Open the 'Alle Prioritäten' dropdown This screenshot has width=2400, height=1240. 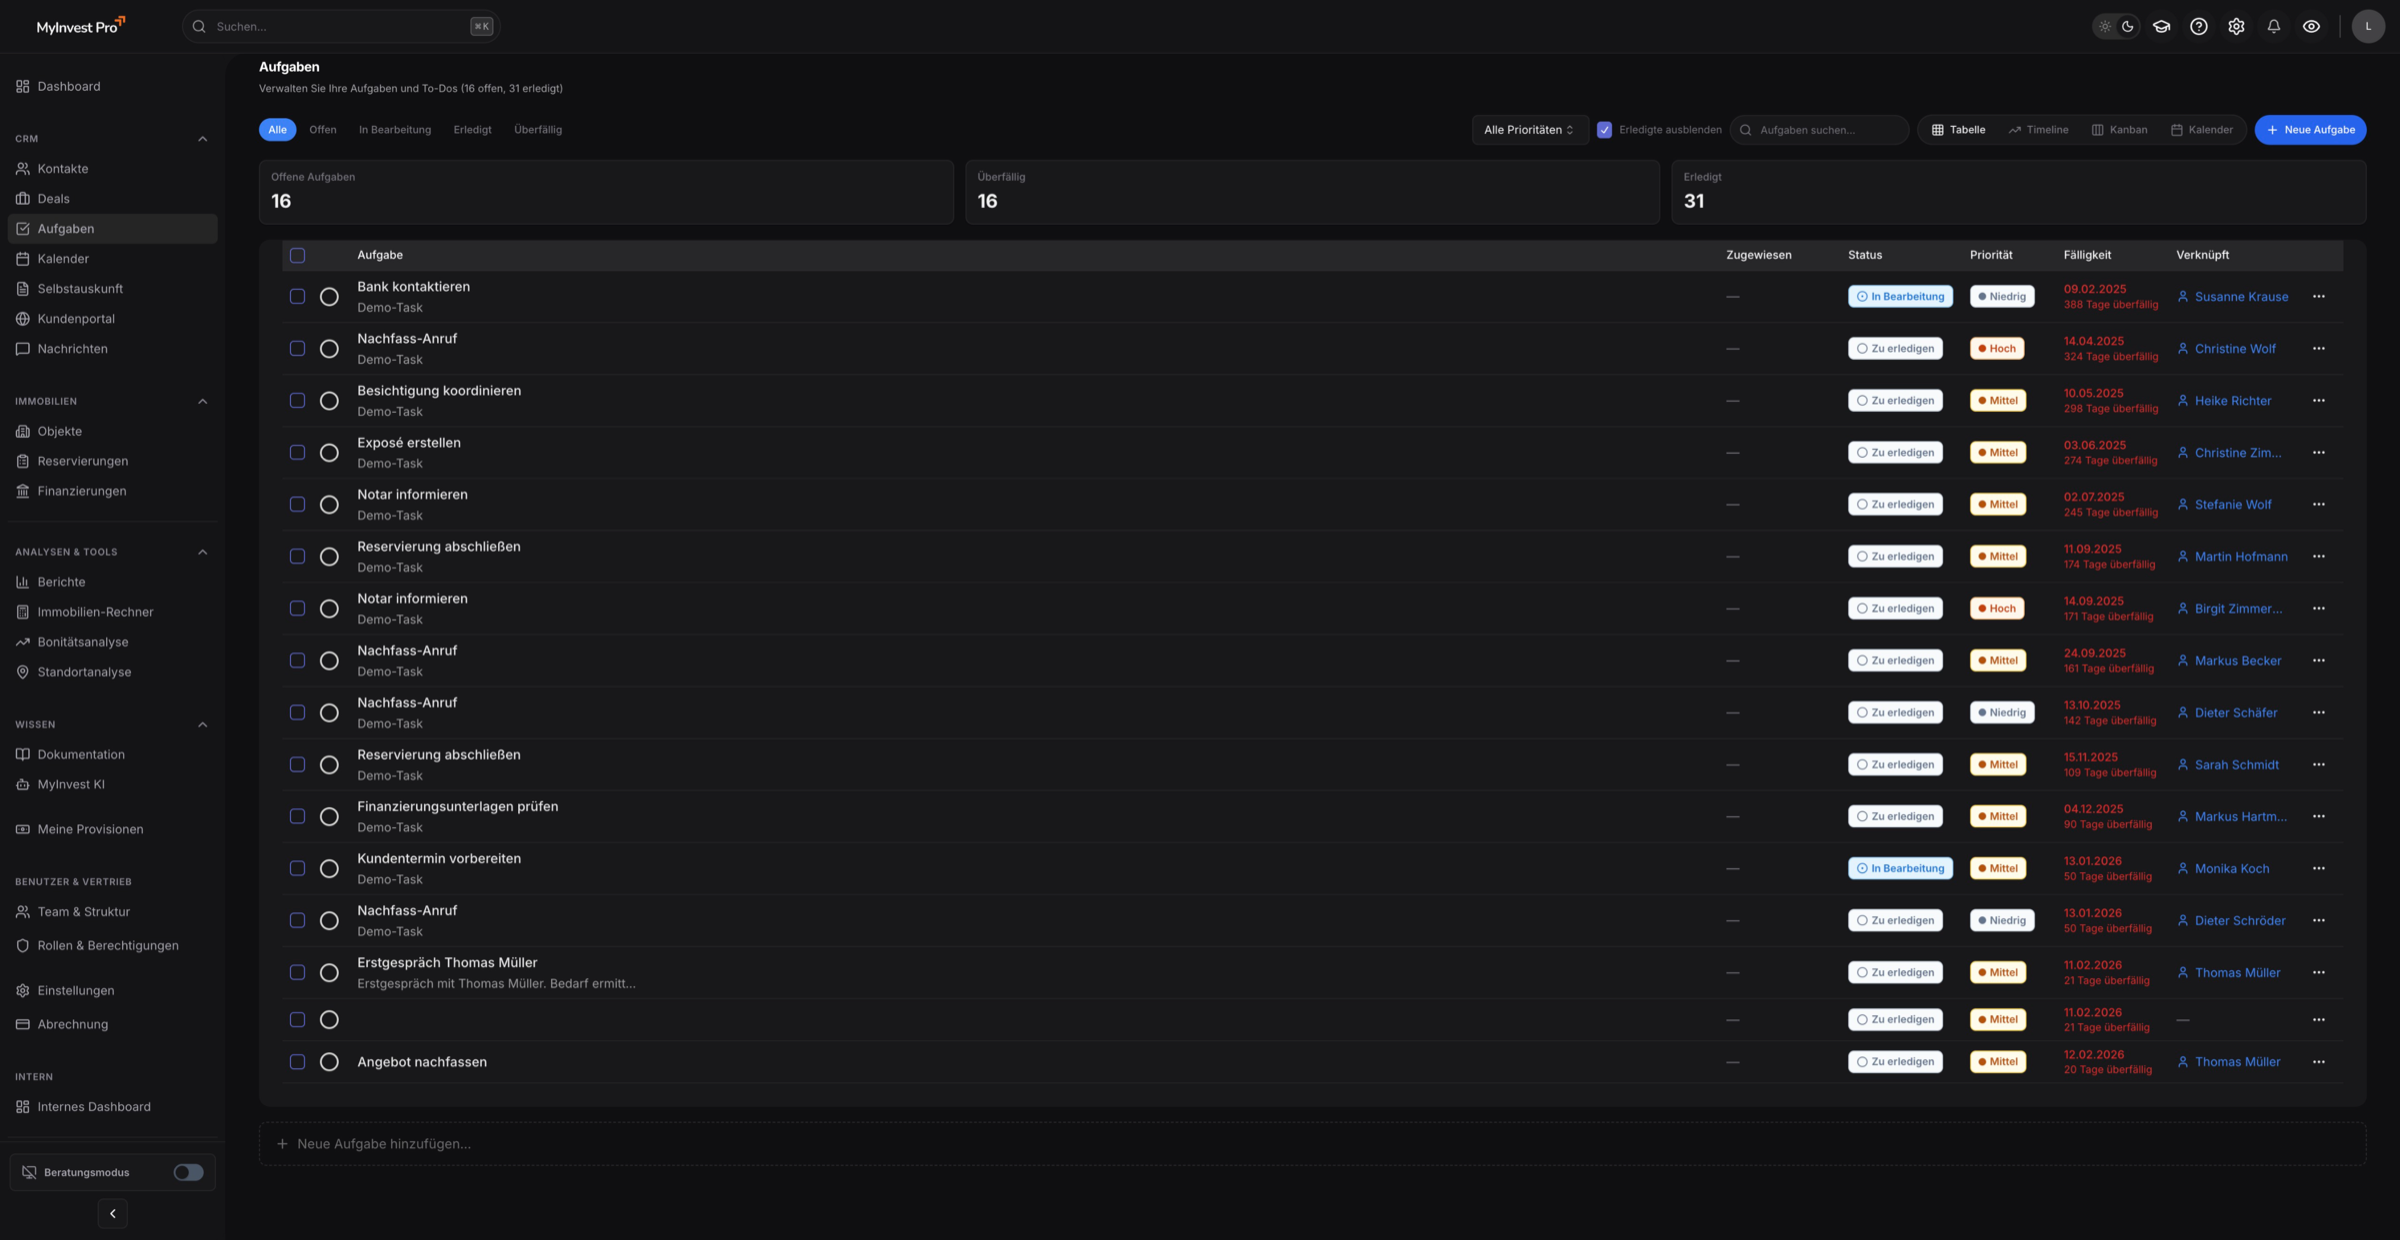point(1529,129)
